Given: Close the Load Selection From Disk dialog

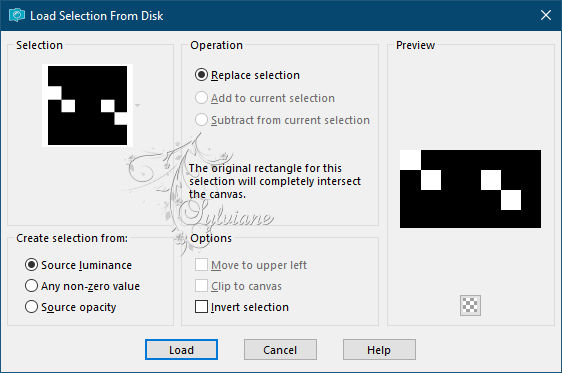Looking at the screenshot, I should [x=546, y=15].
